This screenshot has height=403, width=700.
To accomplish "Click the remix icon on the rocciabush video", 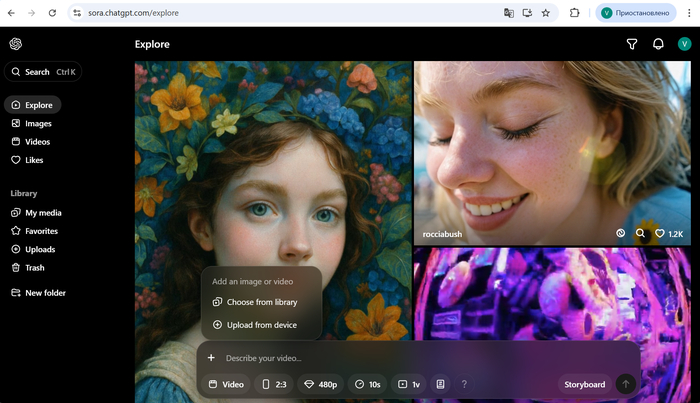I will (620, 233).
